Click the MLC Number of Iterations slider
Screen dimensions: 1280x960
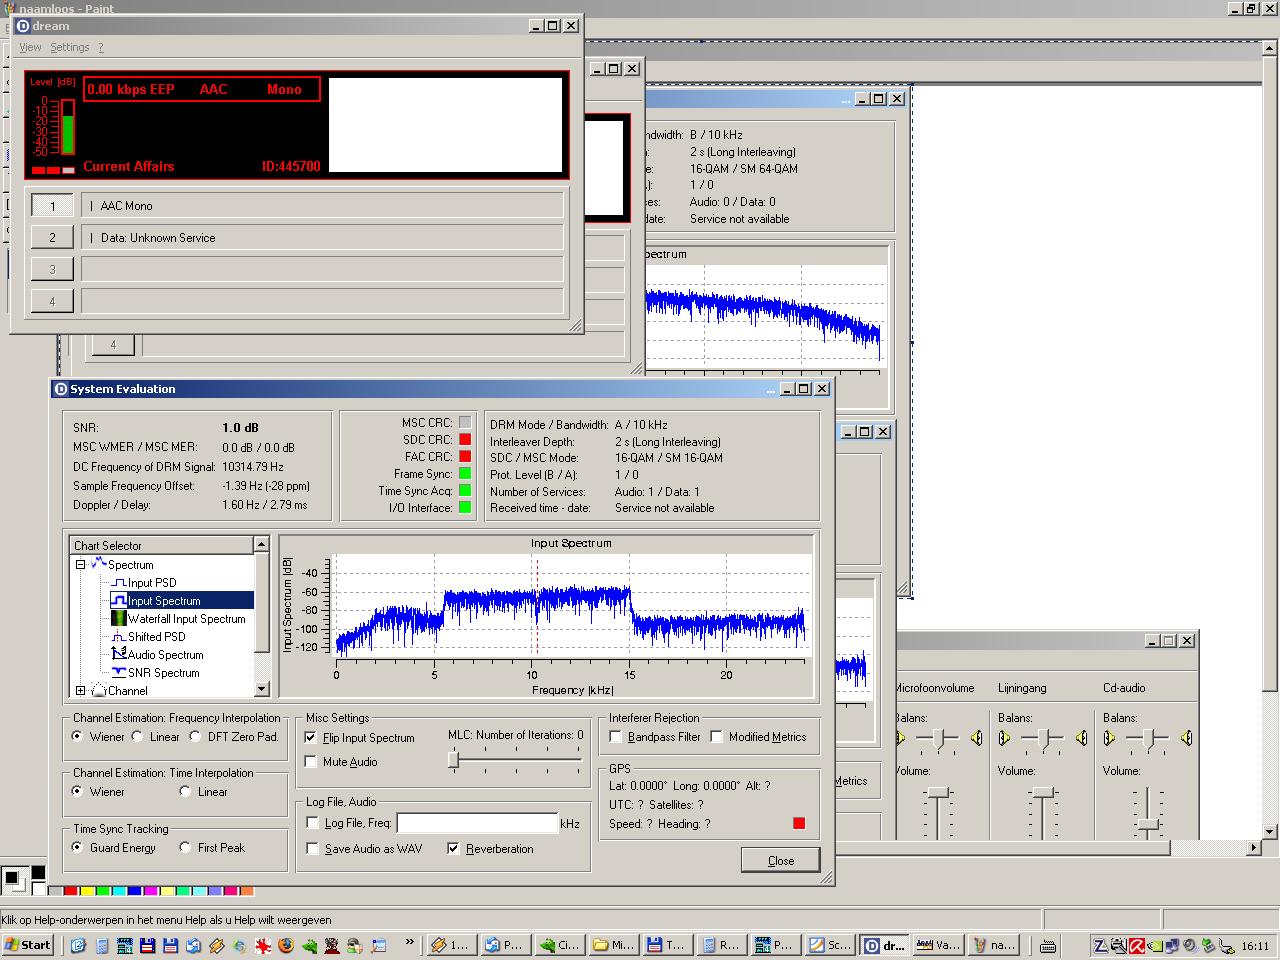[454, 761]
